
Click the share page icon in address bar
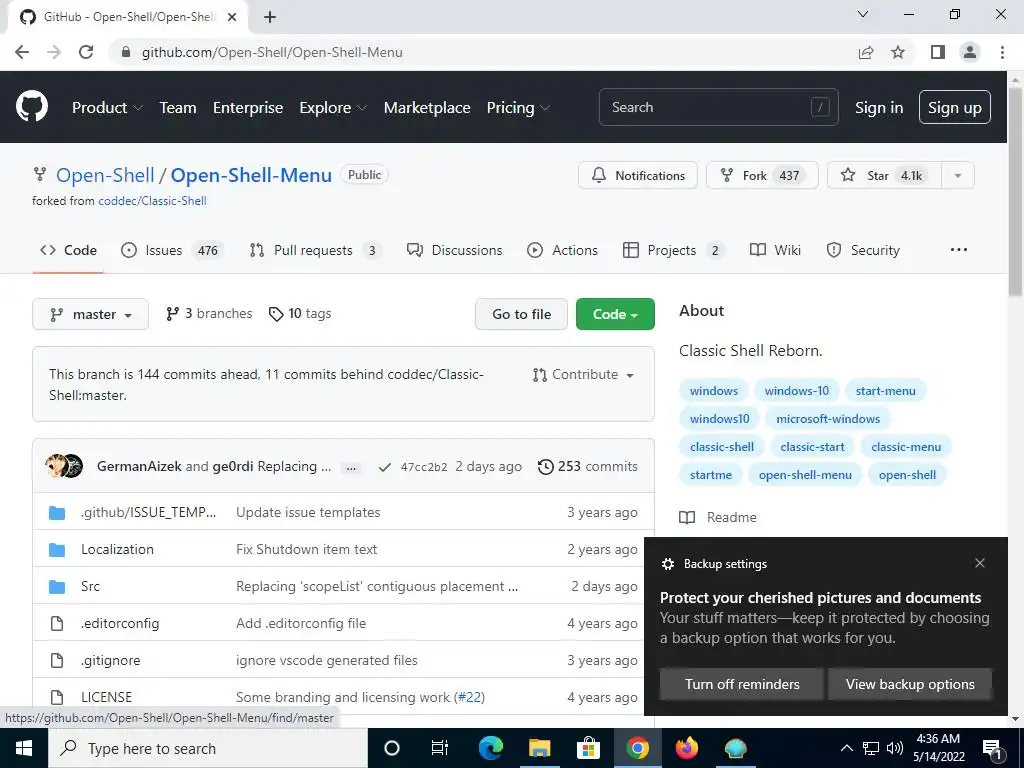tap(866, 52)
